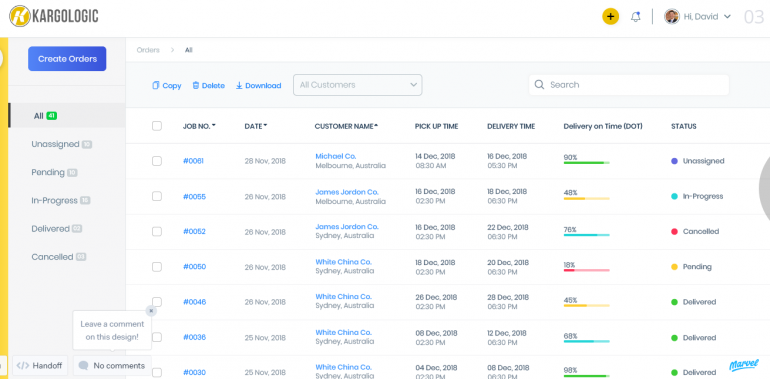770x379 pixels.
Task: Open the notifications bell
Action: 635,17
